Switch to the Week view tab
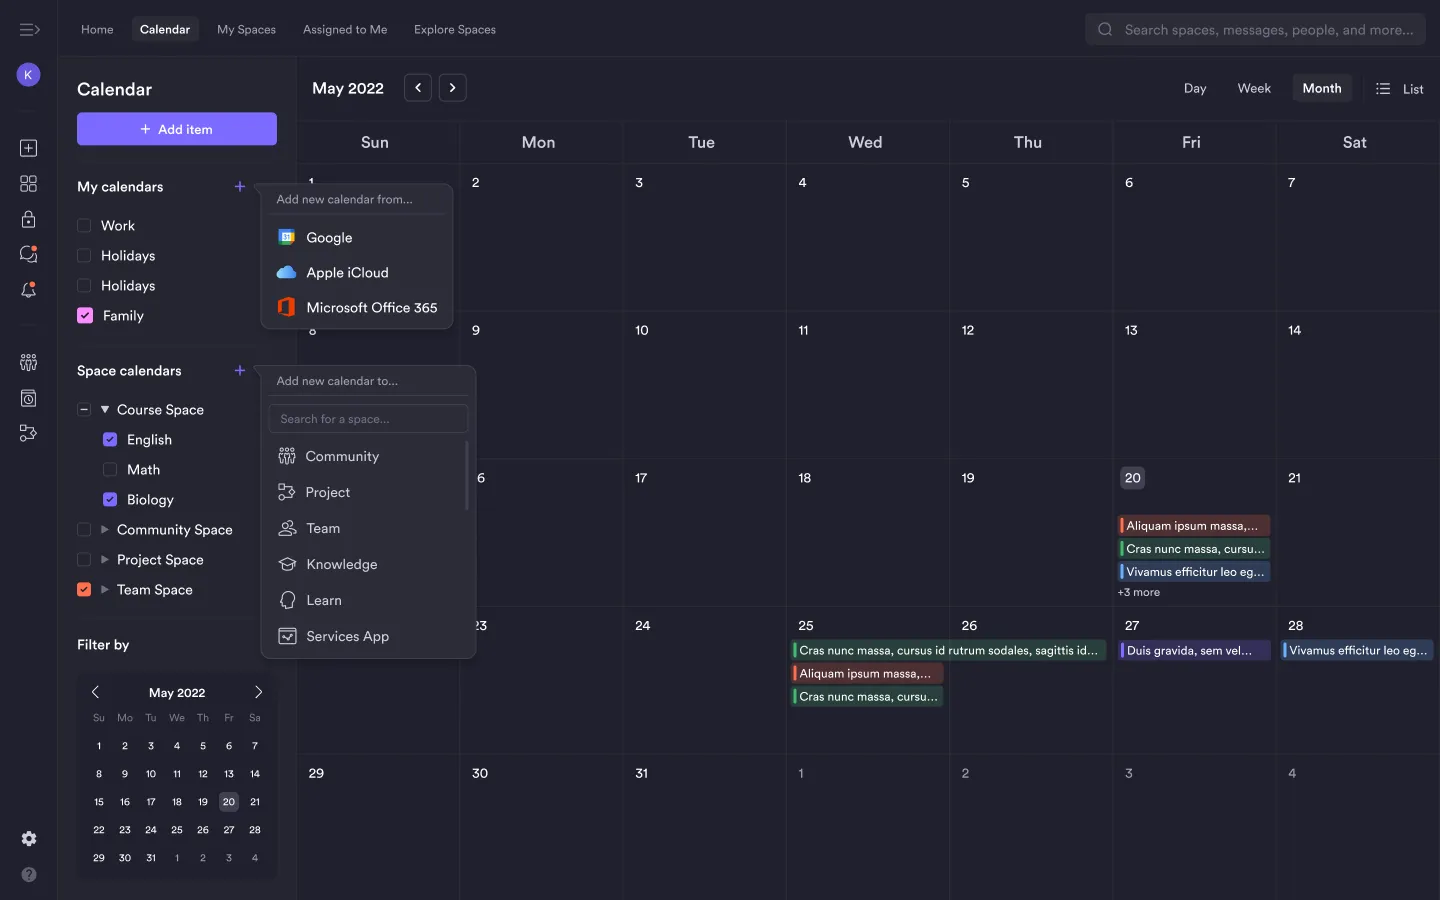The image size is (1440, 900). coord(1253,88)
